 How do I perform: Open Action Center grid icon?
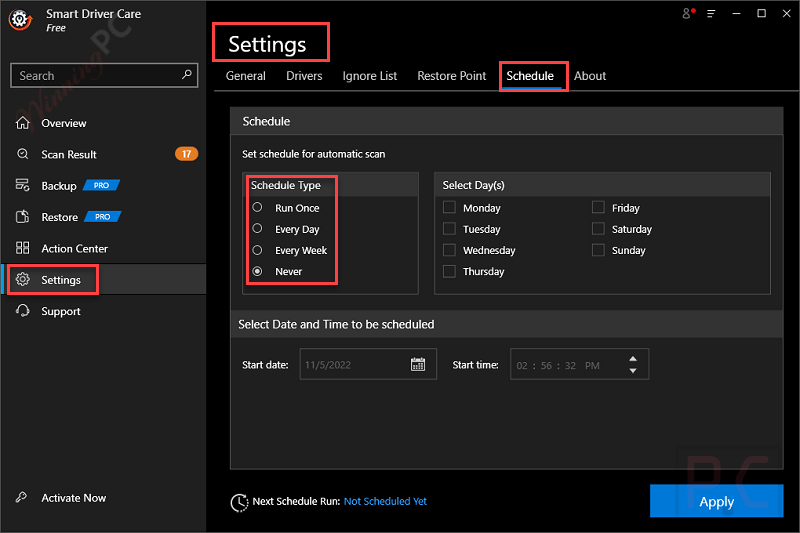coord(22,248)
